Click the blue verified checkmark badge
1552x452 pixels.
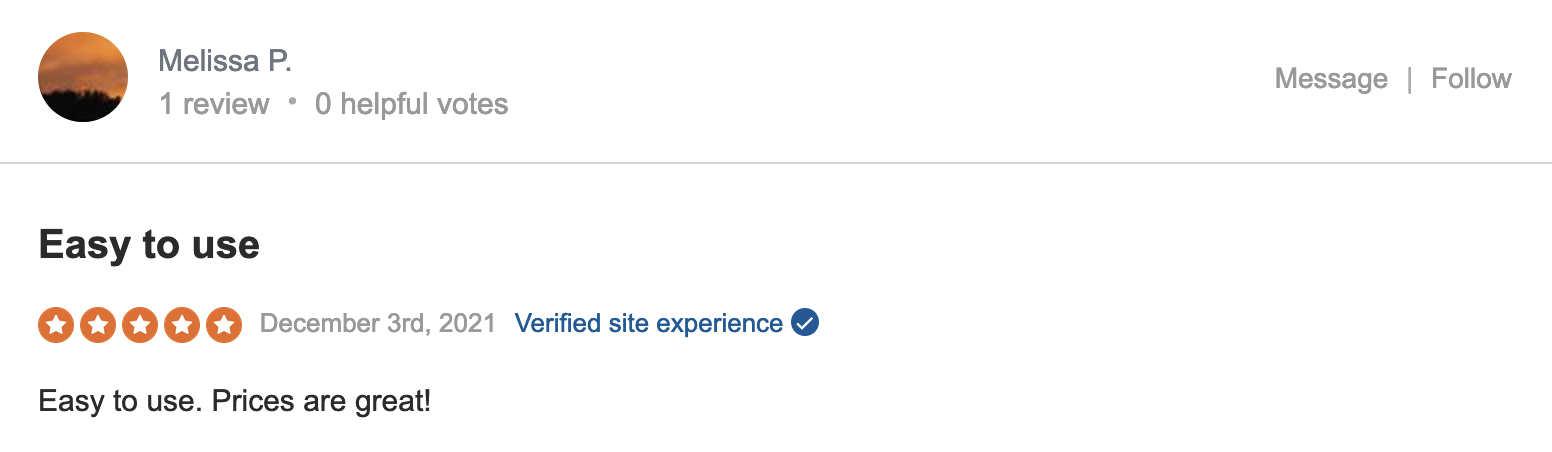point(805,323)
